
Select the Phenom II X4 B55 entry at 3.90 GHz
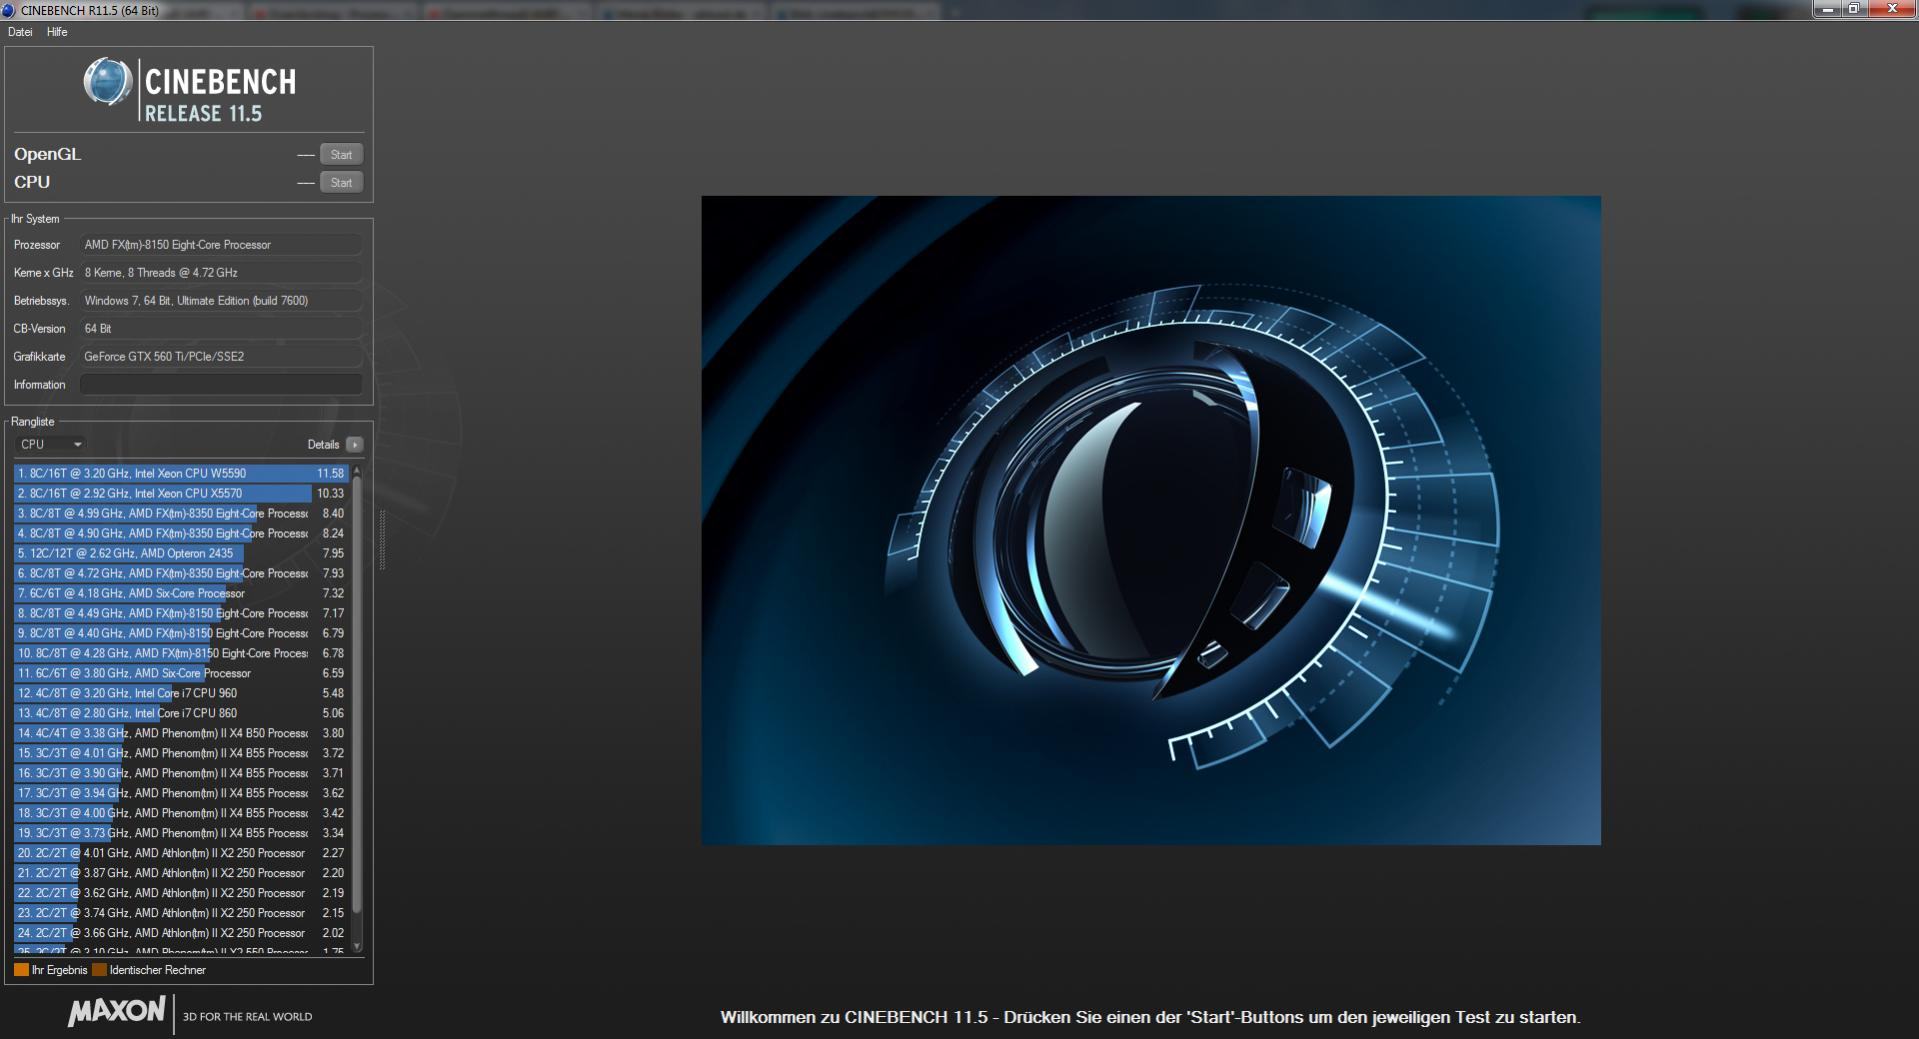click(181, 773)
